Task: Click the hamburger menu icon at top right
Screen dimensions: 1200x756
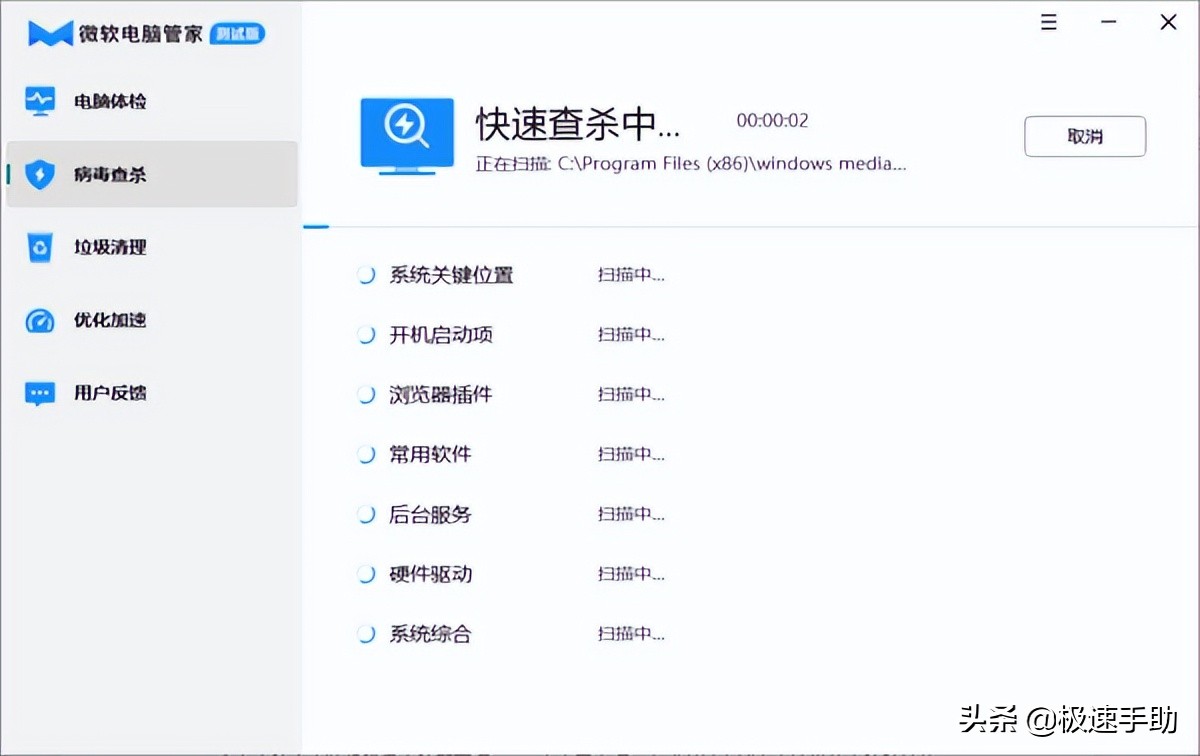Action: tap(1048, 21)
